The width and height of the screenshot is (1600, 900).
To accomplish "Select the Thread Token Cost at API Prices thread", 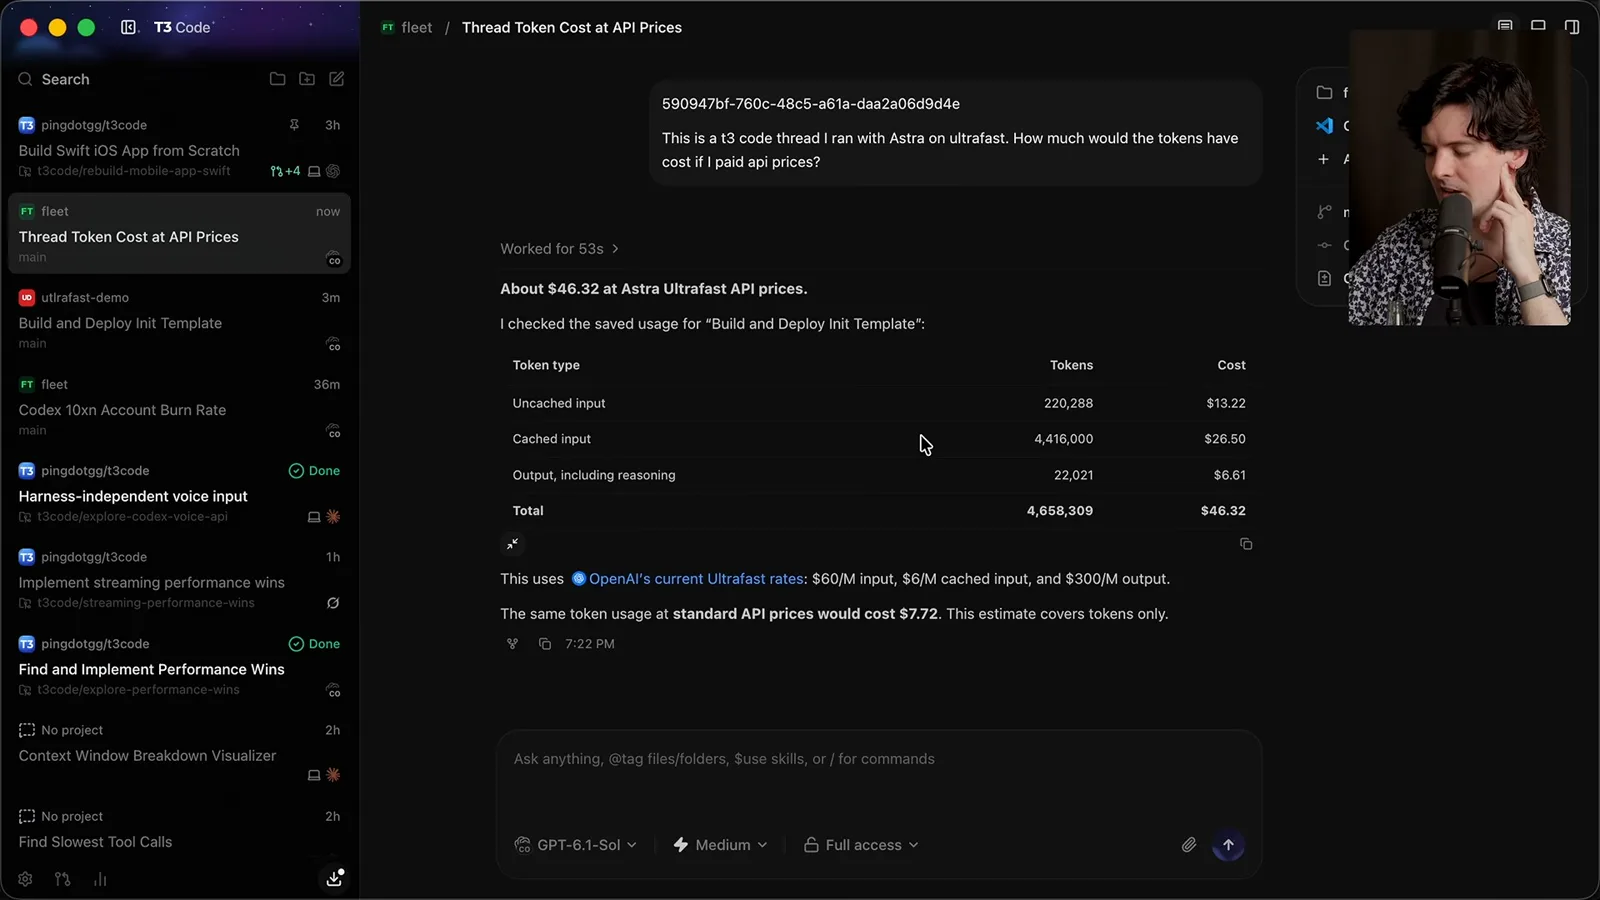I will pyautogui.click(x=179, y=234).
